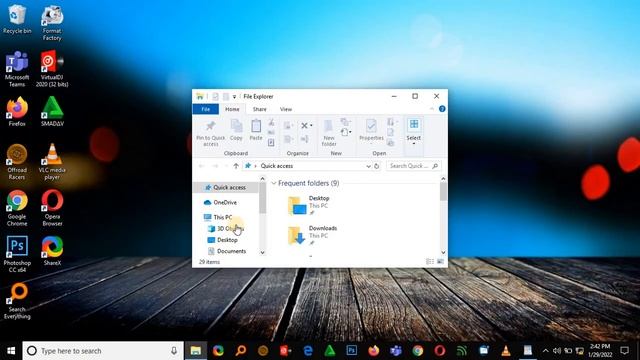This screenshot has width=640, height=360.
Task: Switch to Large icons view in status bar
Action: [440, 262]
